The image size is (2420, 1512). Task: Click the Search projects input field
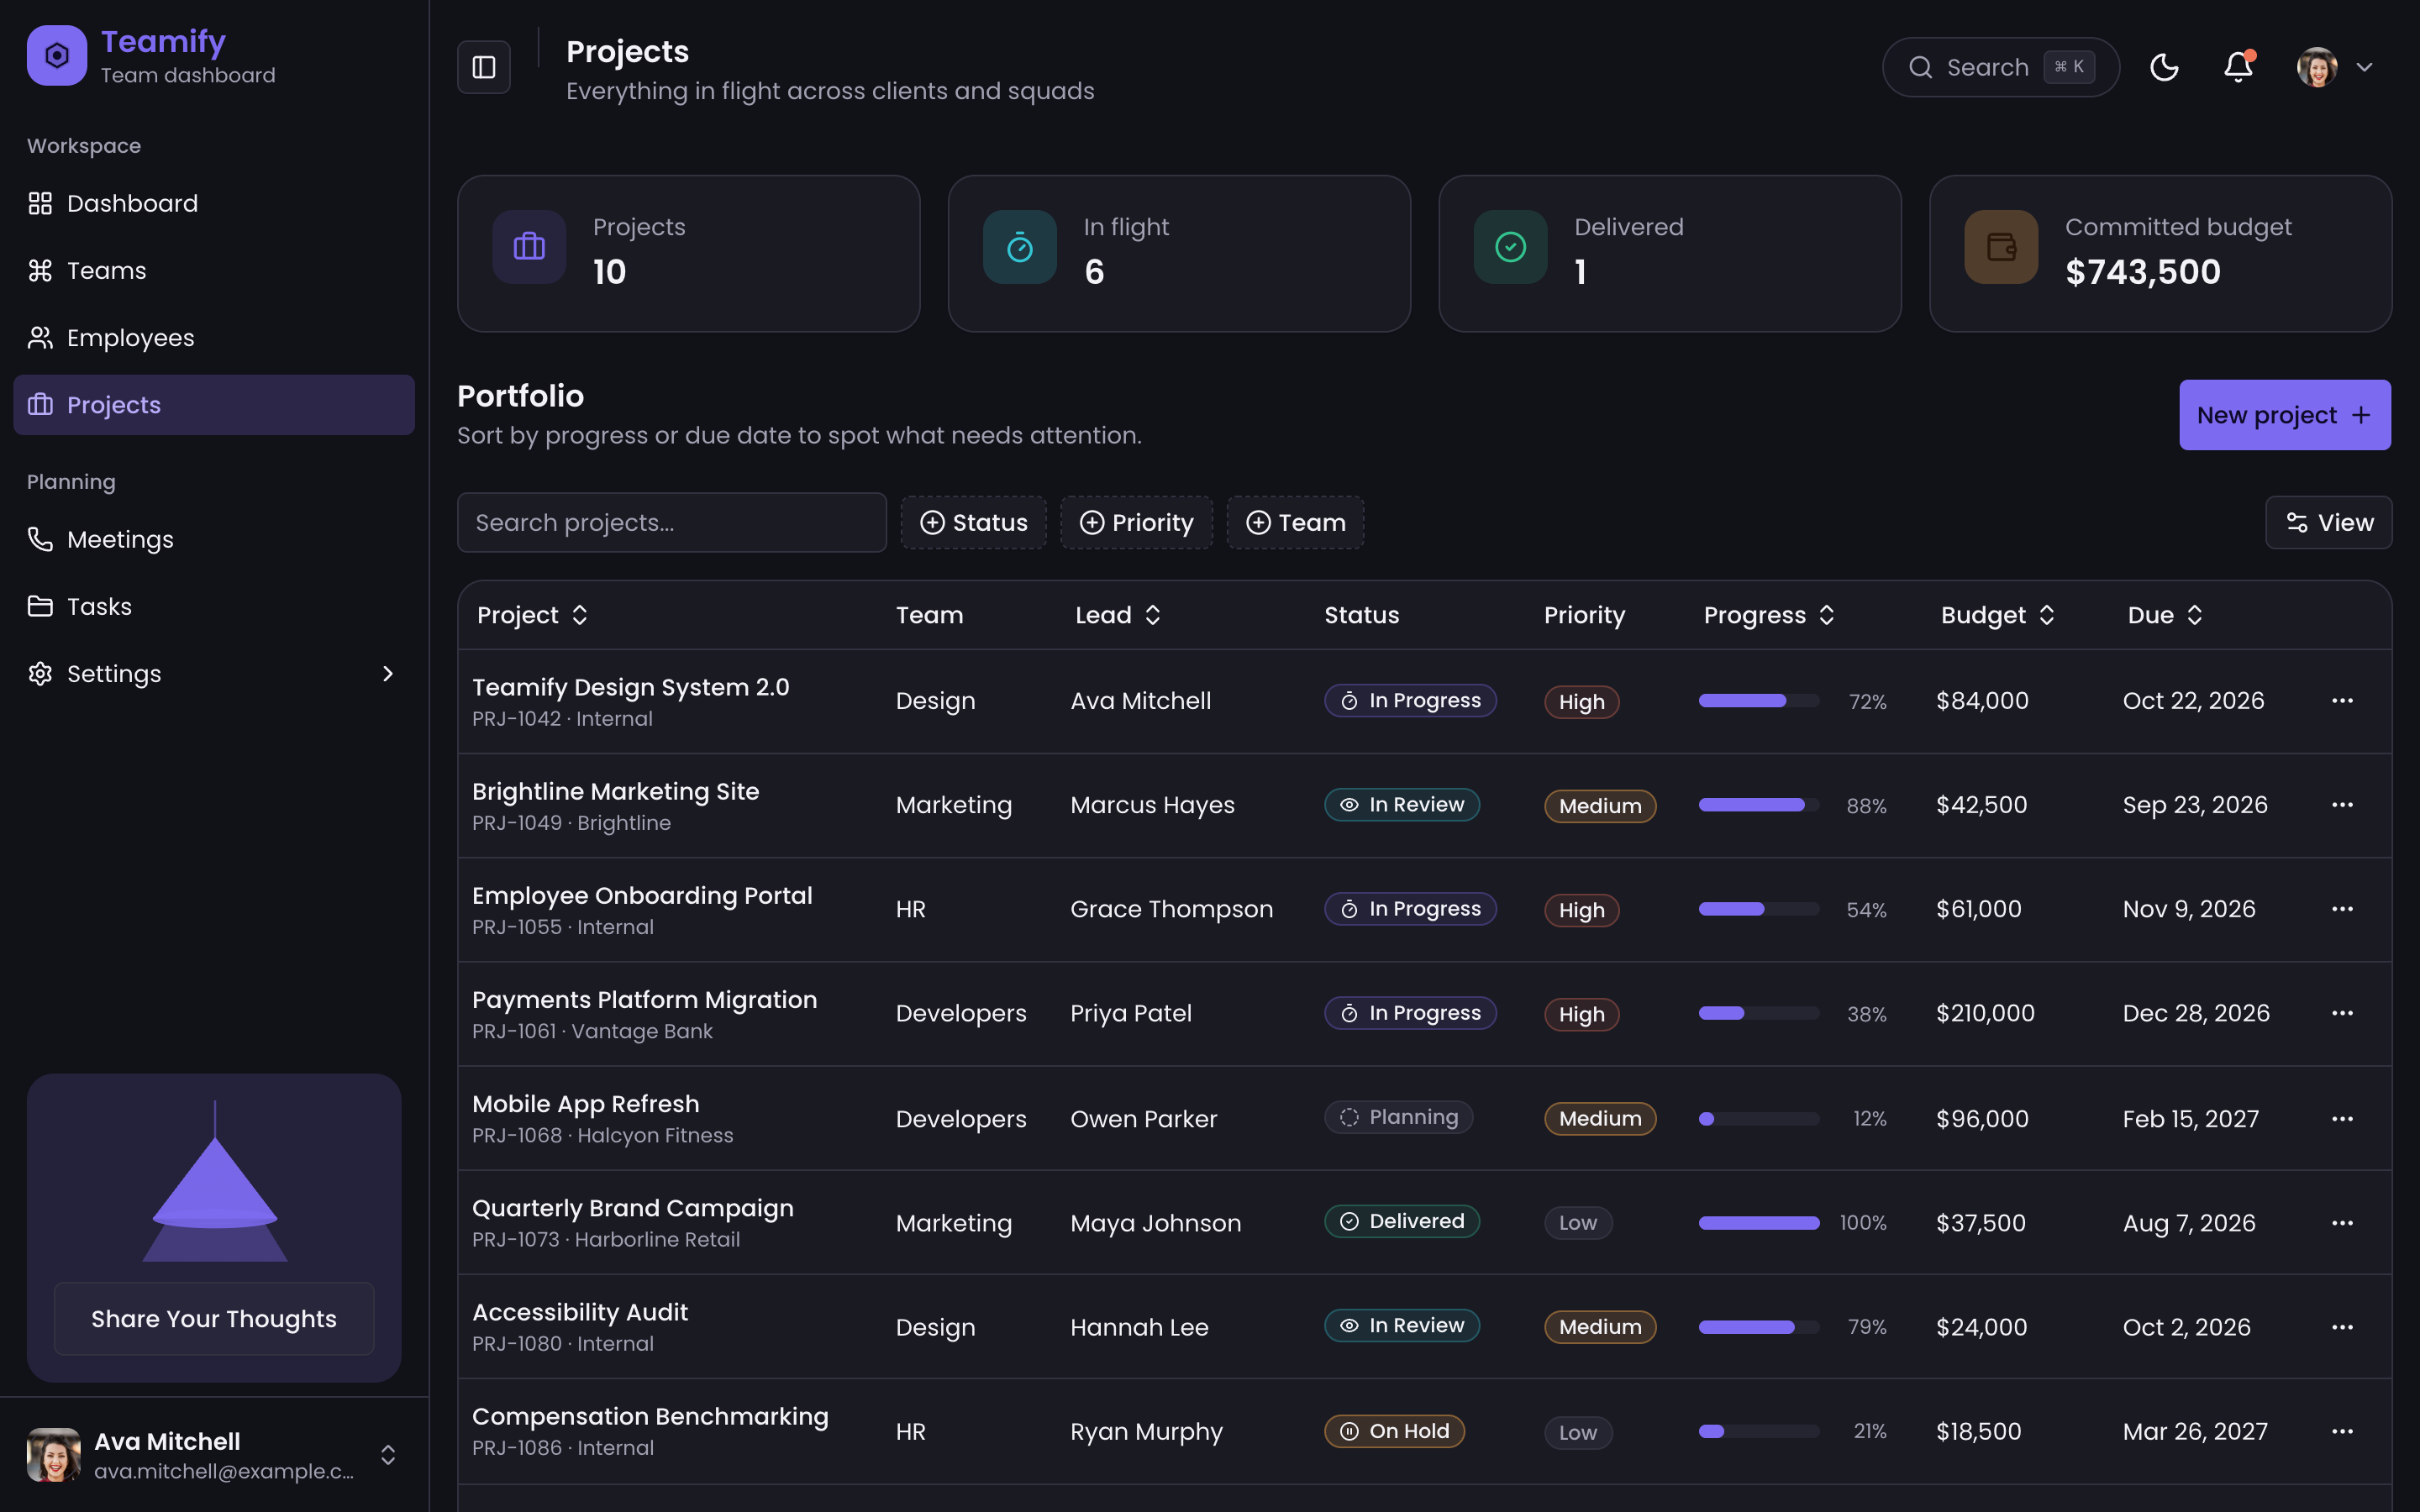(x=672, y=522)
